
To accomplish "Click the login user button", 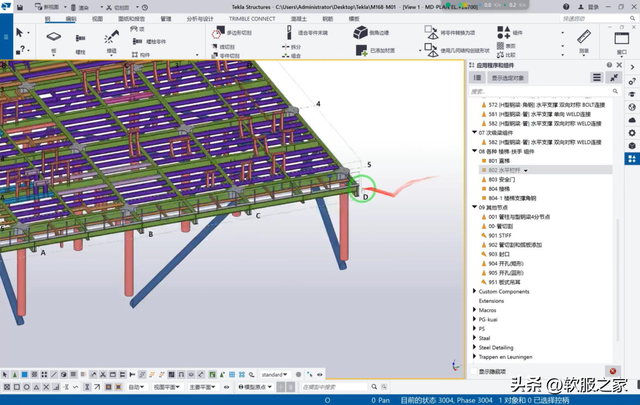I will tap(589, 7).
